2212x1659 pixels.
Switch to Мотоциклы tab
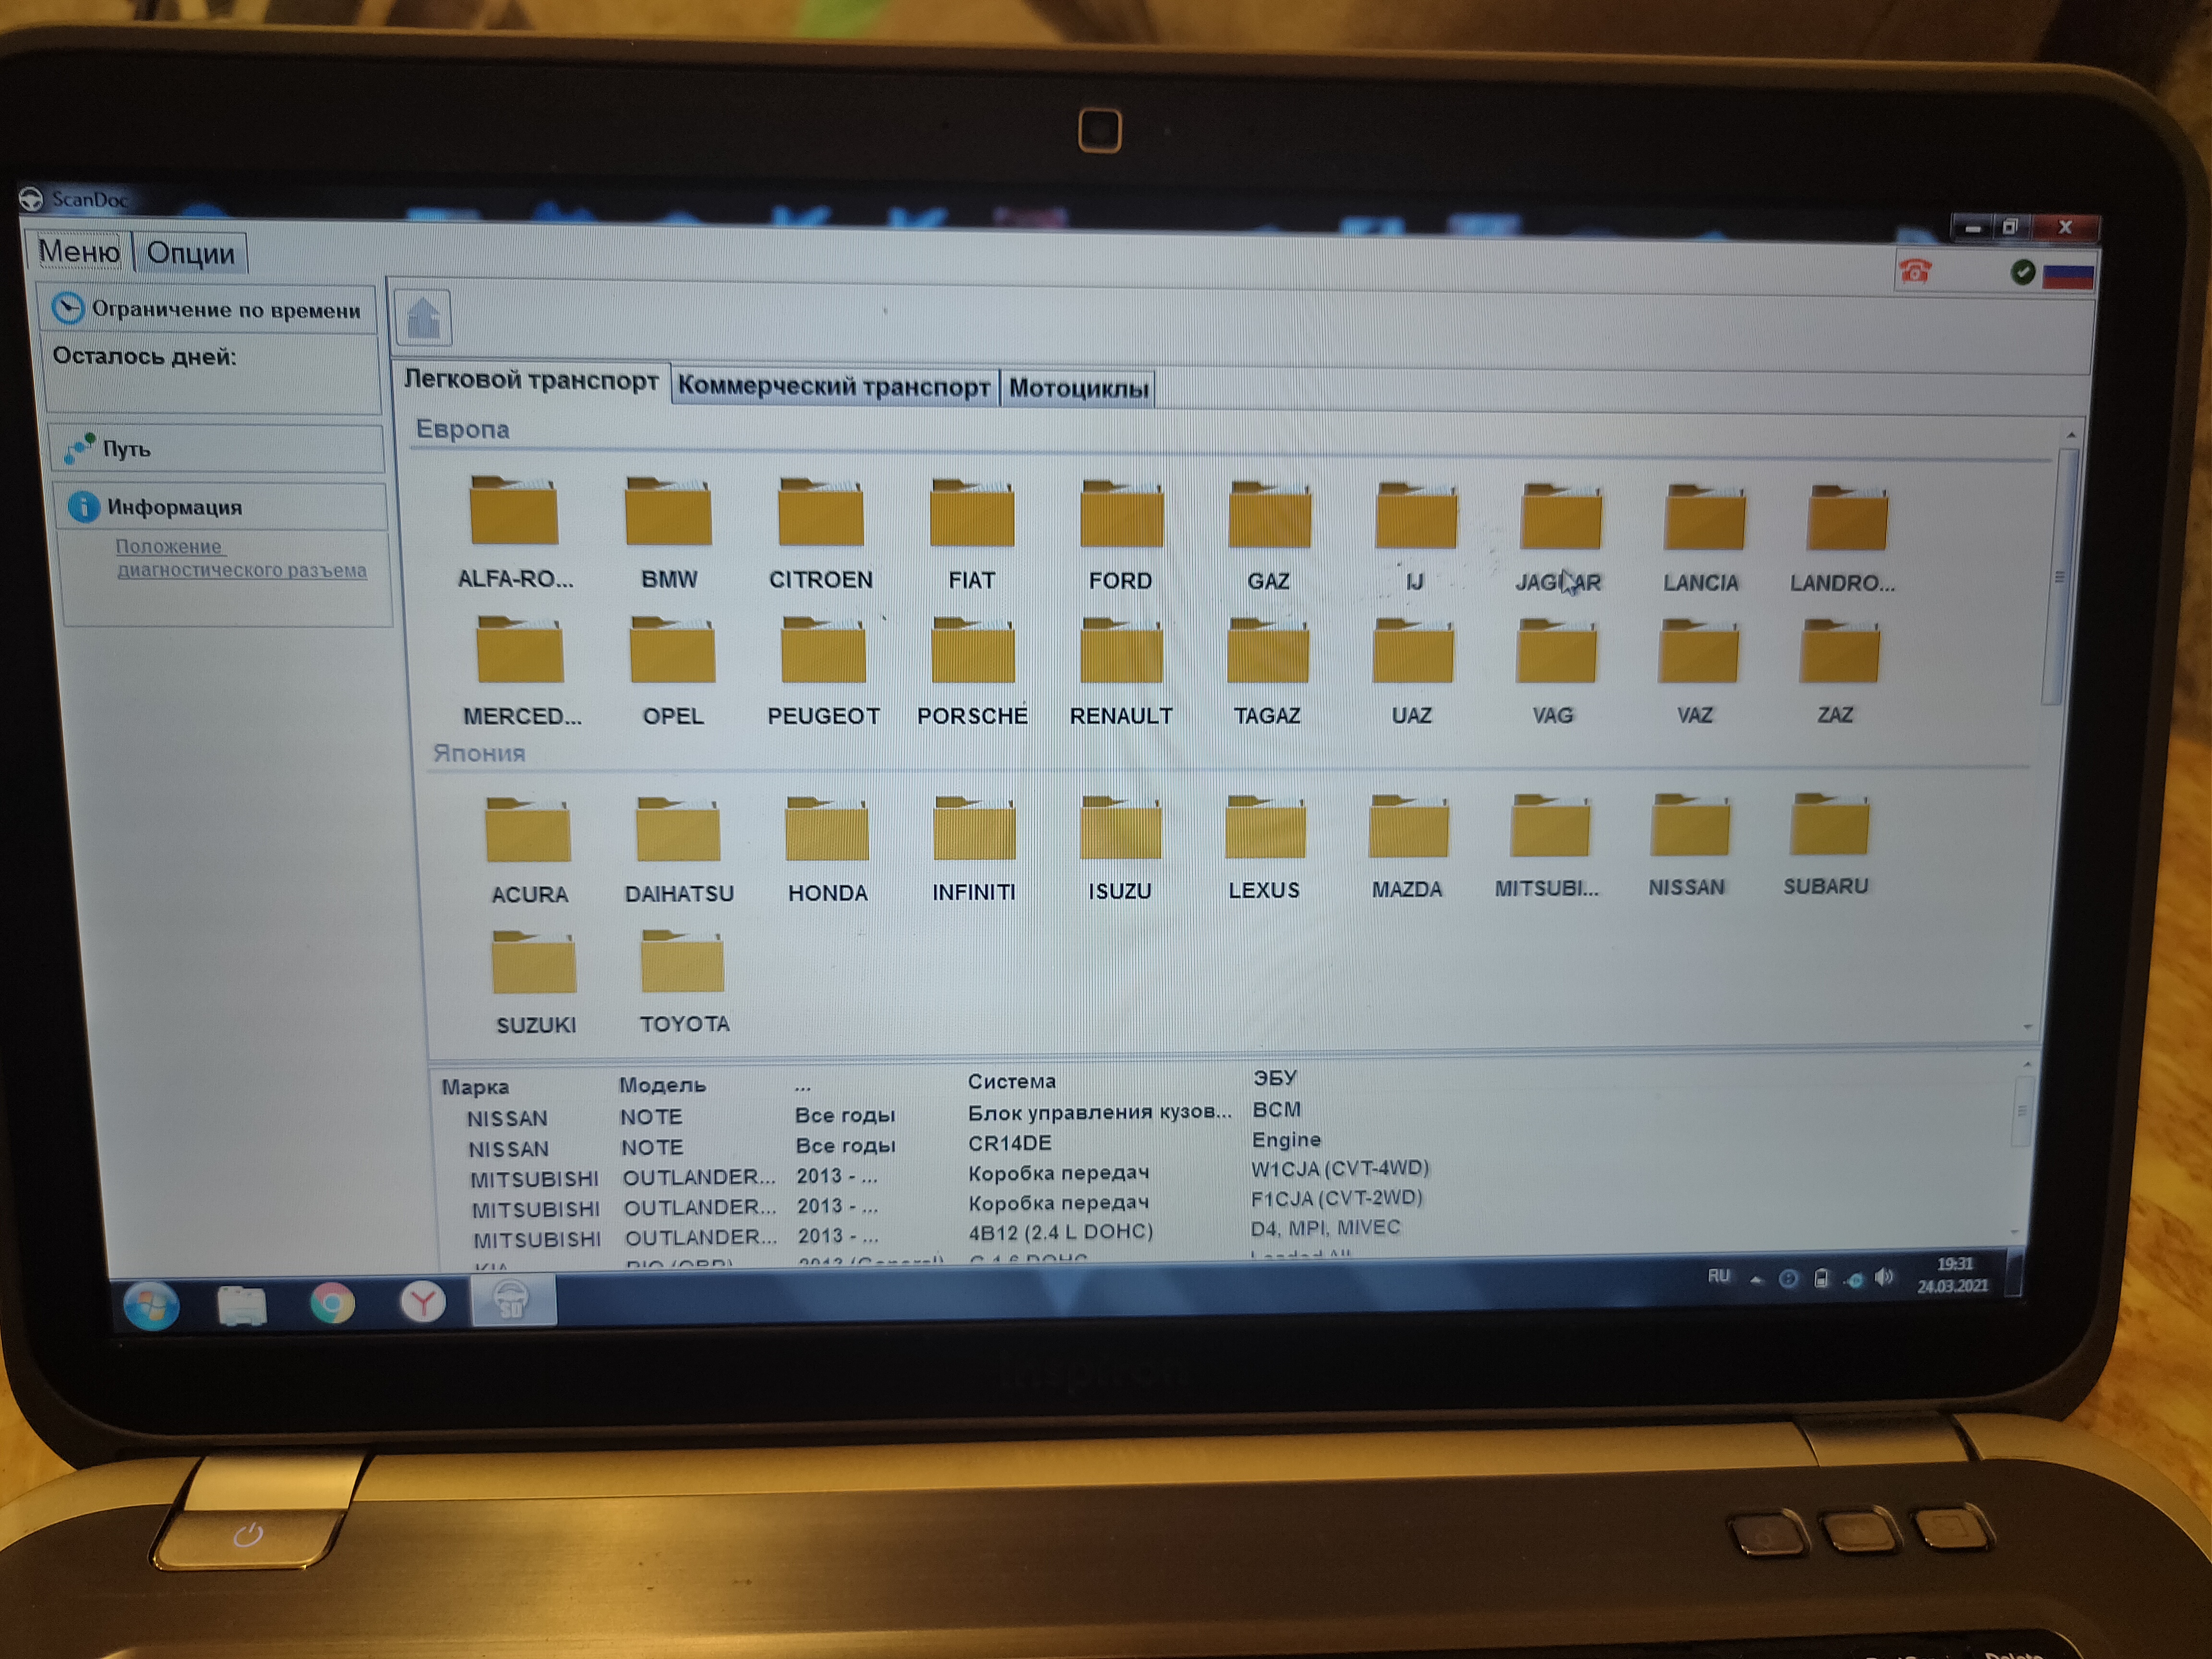click(x=1078, y=388)
